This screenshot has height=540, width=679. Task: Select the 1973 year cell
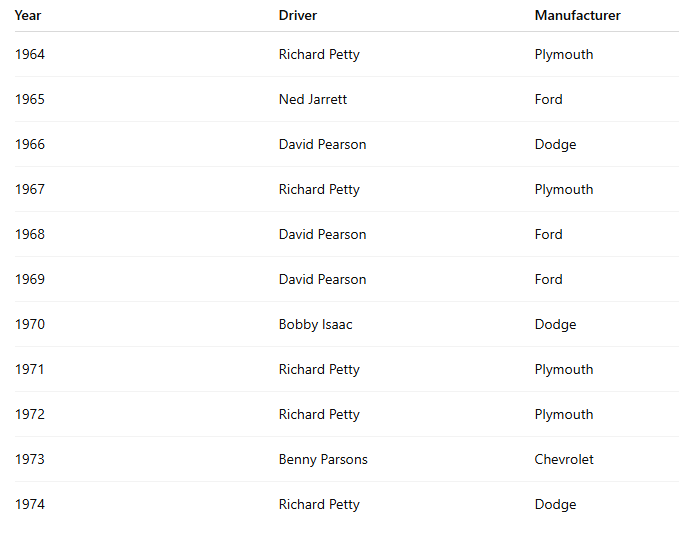tap(30, 460)
